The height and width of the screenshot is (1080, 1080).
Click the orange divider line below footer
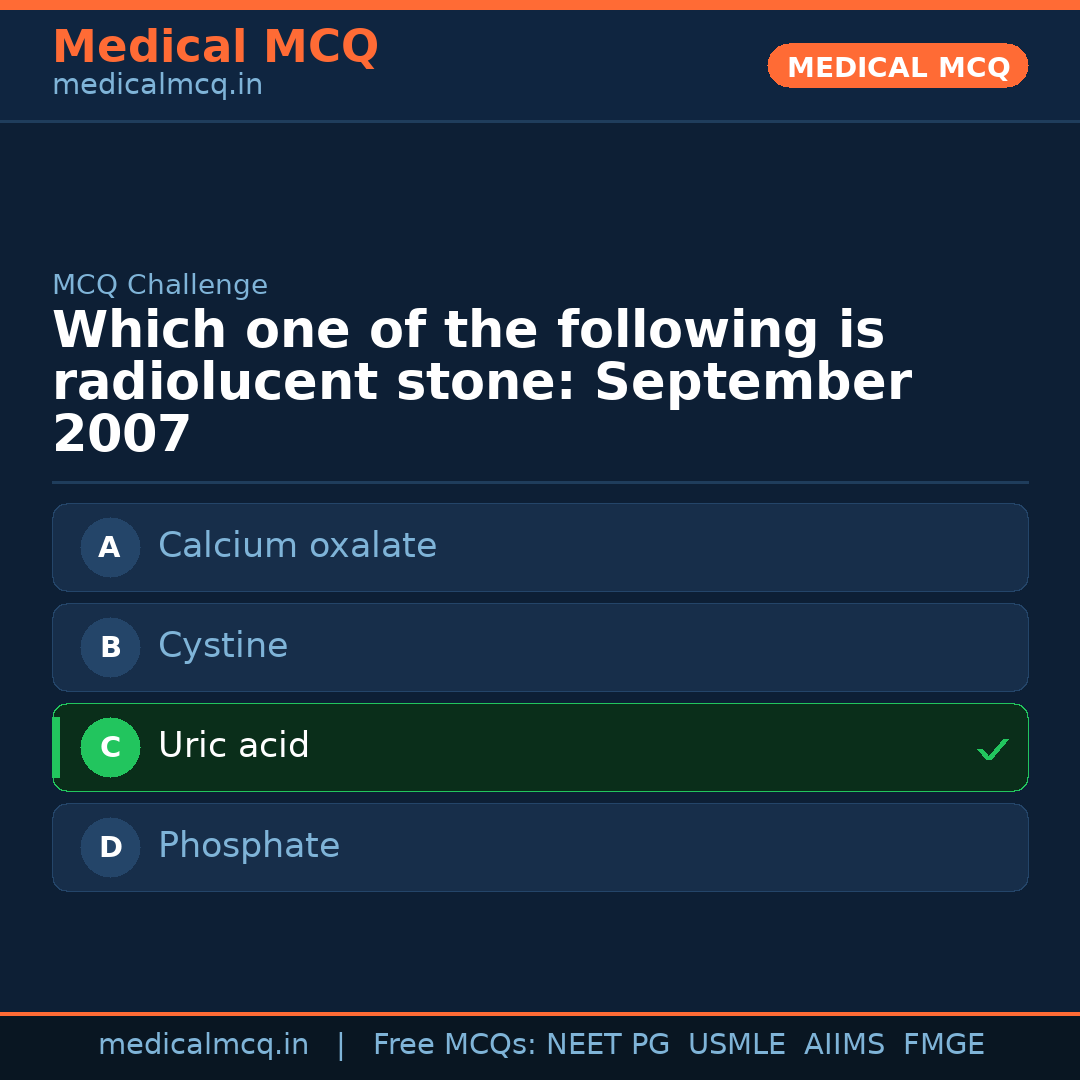(540, 1013)
